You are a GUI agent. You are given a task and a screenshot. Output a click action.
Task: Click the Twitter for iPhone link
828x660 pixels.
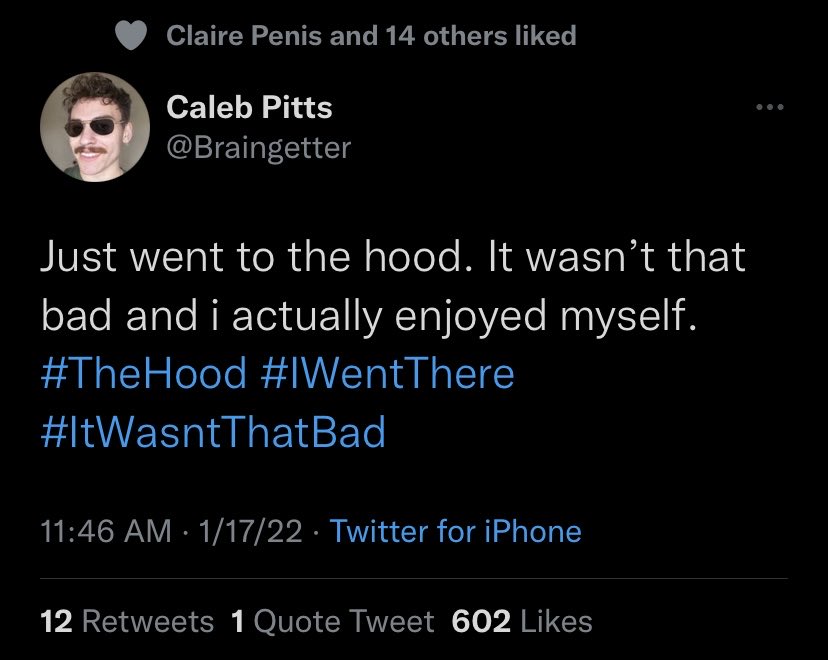pos(456,531)
